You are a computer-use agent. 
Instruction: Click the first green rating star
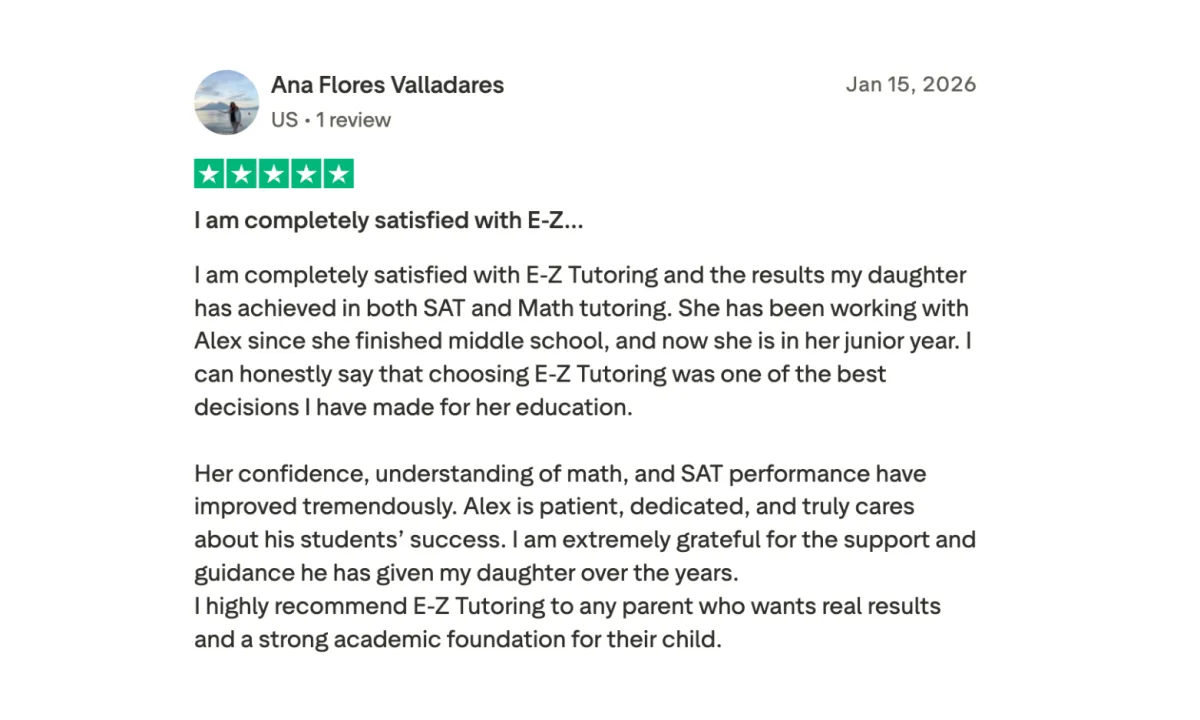[x=209, y=175]
